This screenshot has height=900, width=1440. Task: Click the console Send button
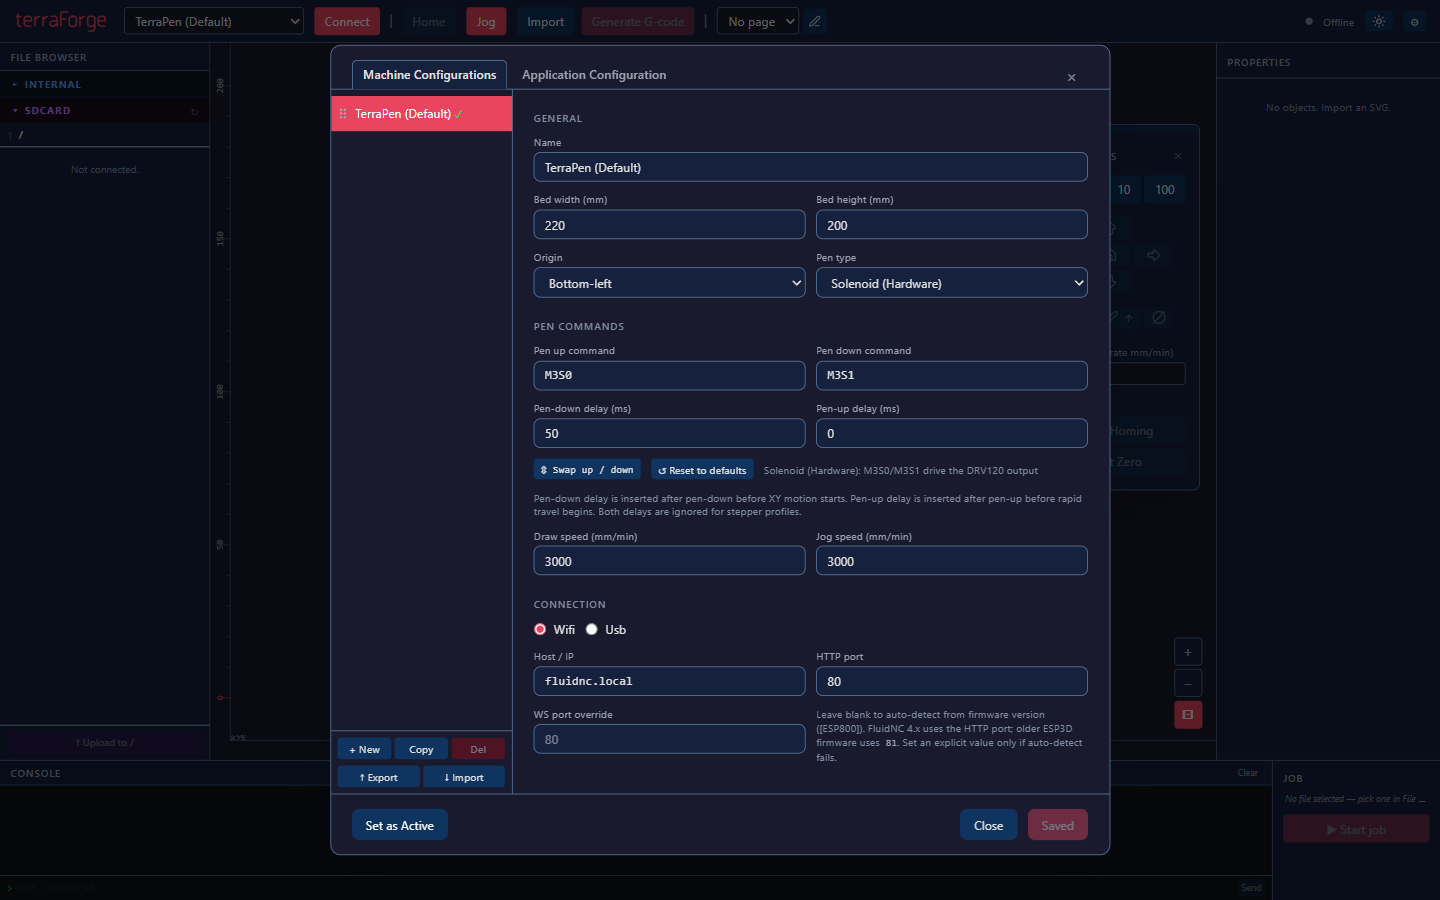[x=1251, y=887]
